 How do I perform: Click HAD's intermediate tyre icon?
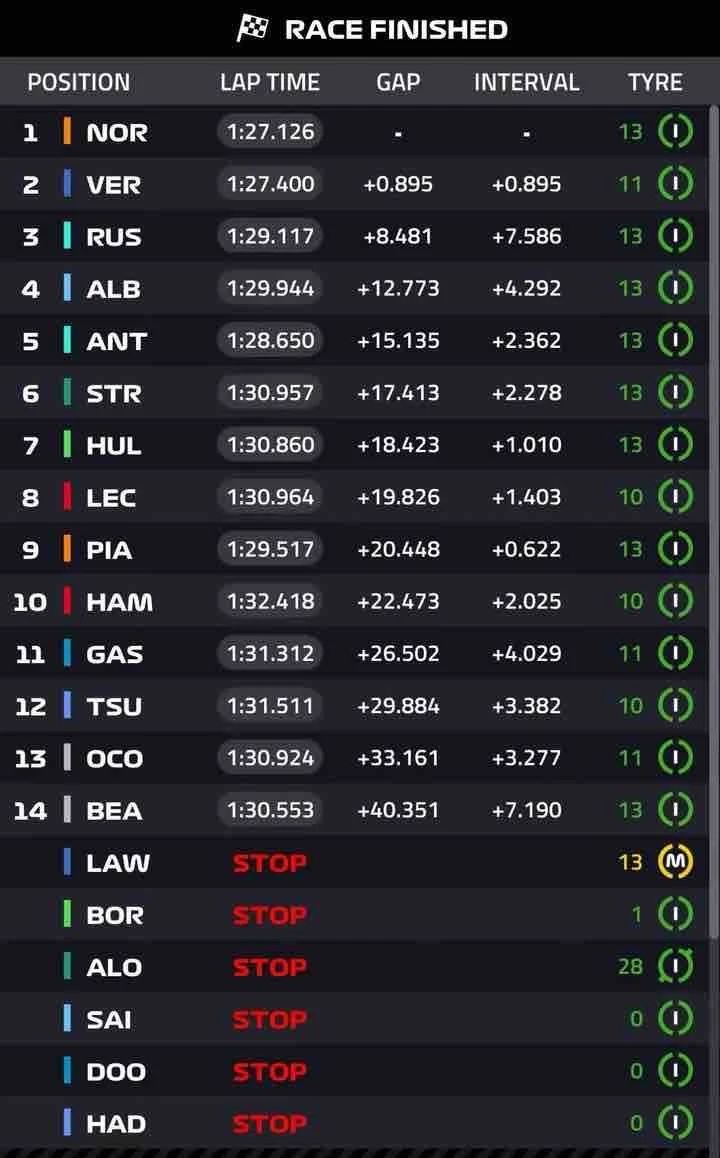tap(675, 1123)
